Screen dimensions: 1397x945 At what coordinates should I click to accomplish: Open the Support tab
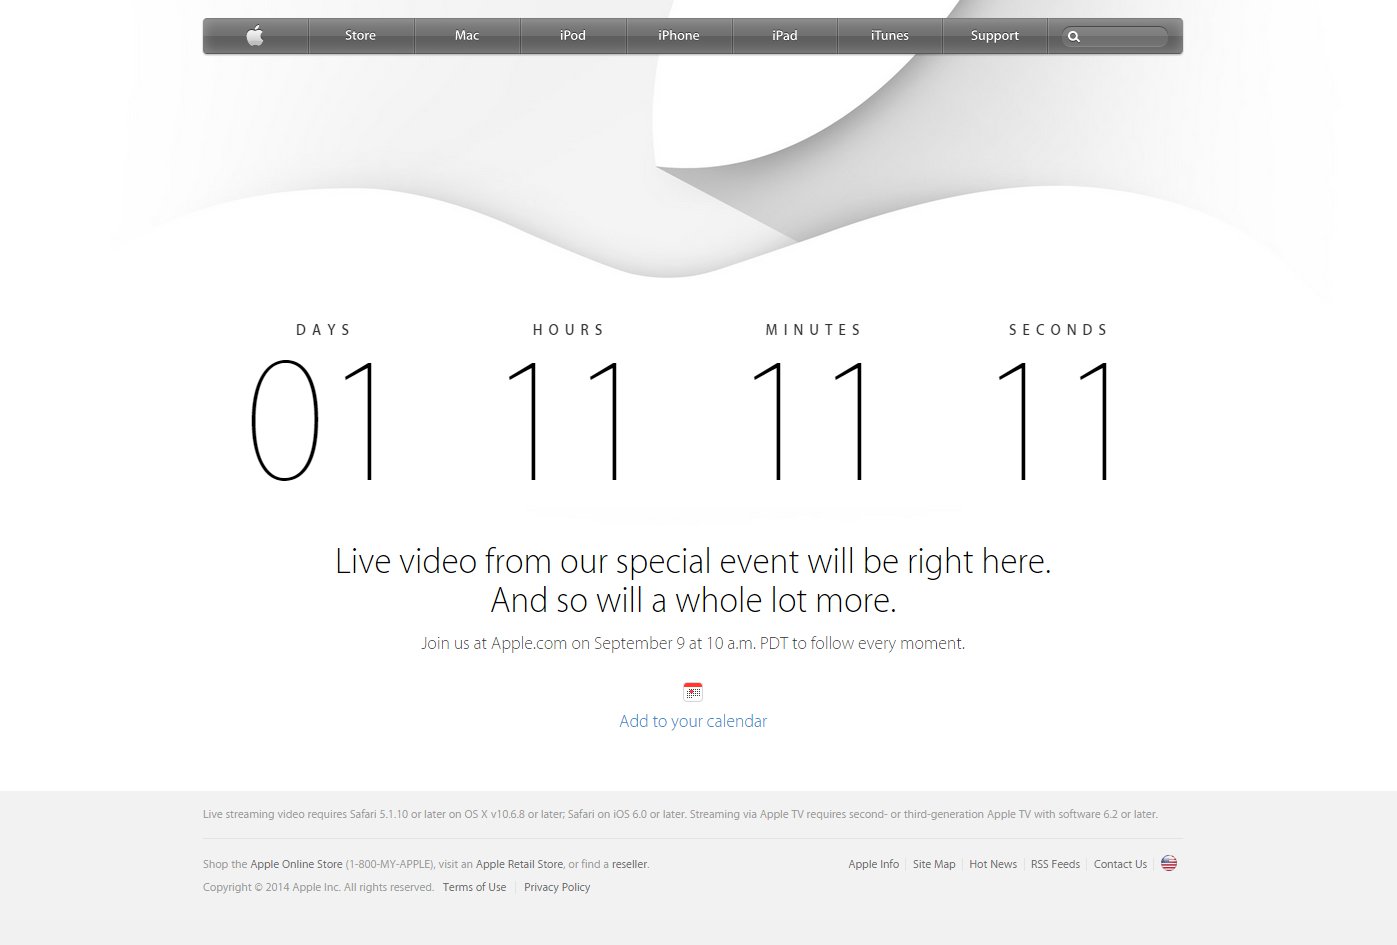pyautogui.click(x=995, y=36)
